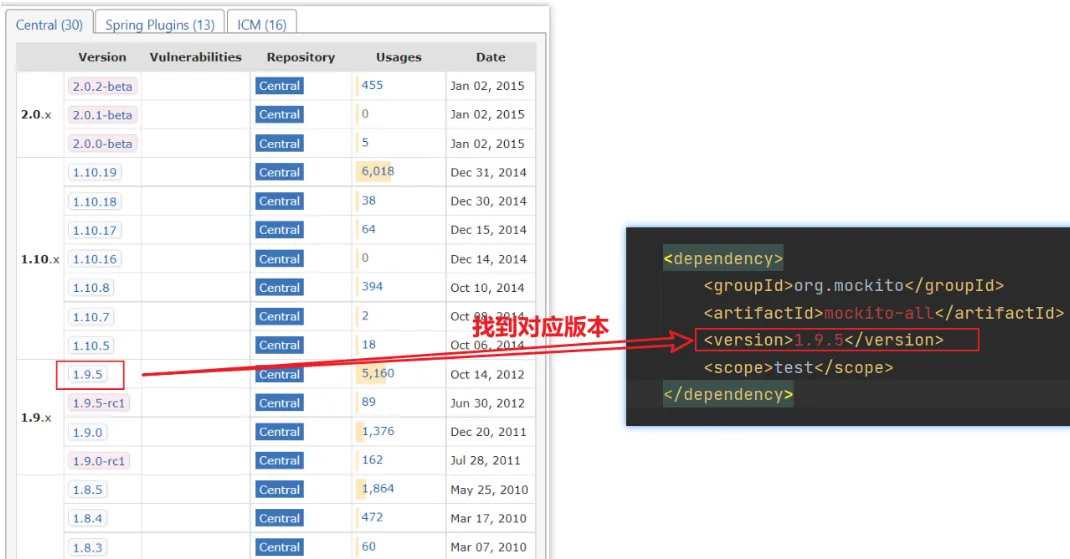Open version 1.8.5 link
Screen dimensions: 1070x559
pos(87,489)
